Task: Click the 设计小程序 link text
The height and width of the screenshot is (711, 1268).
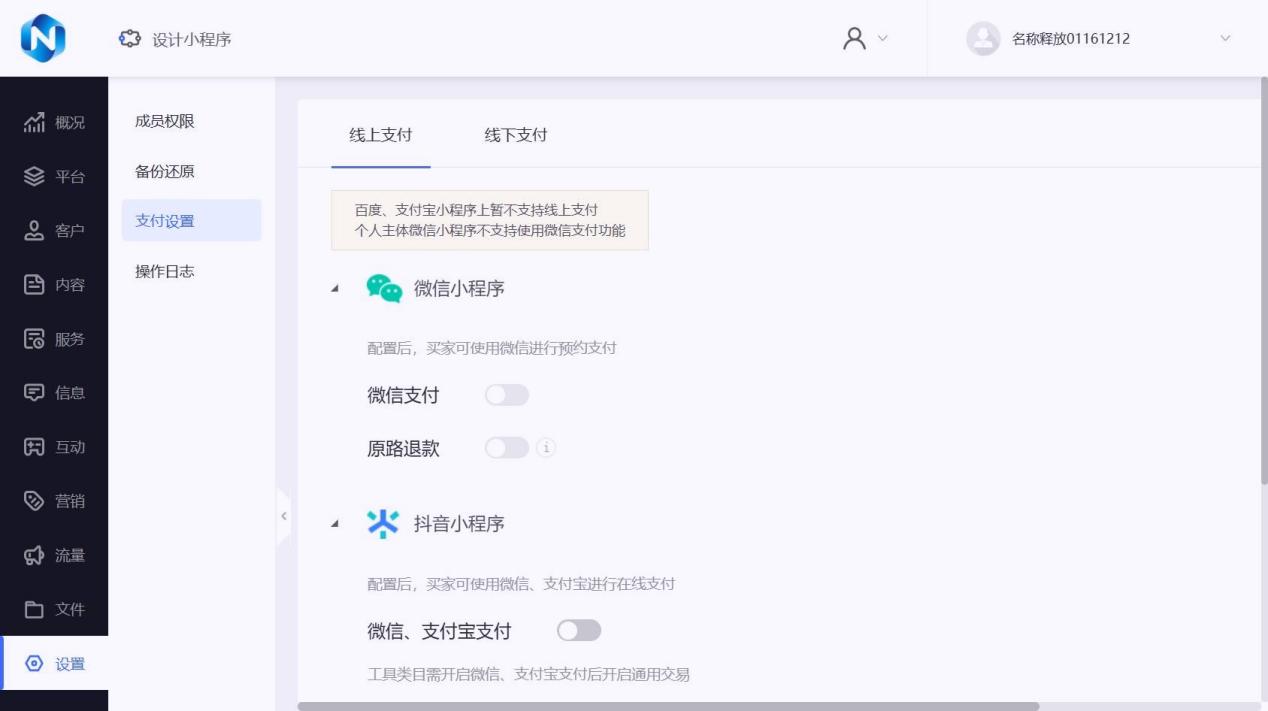Action: click(x=191, y=39)
